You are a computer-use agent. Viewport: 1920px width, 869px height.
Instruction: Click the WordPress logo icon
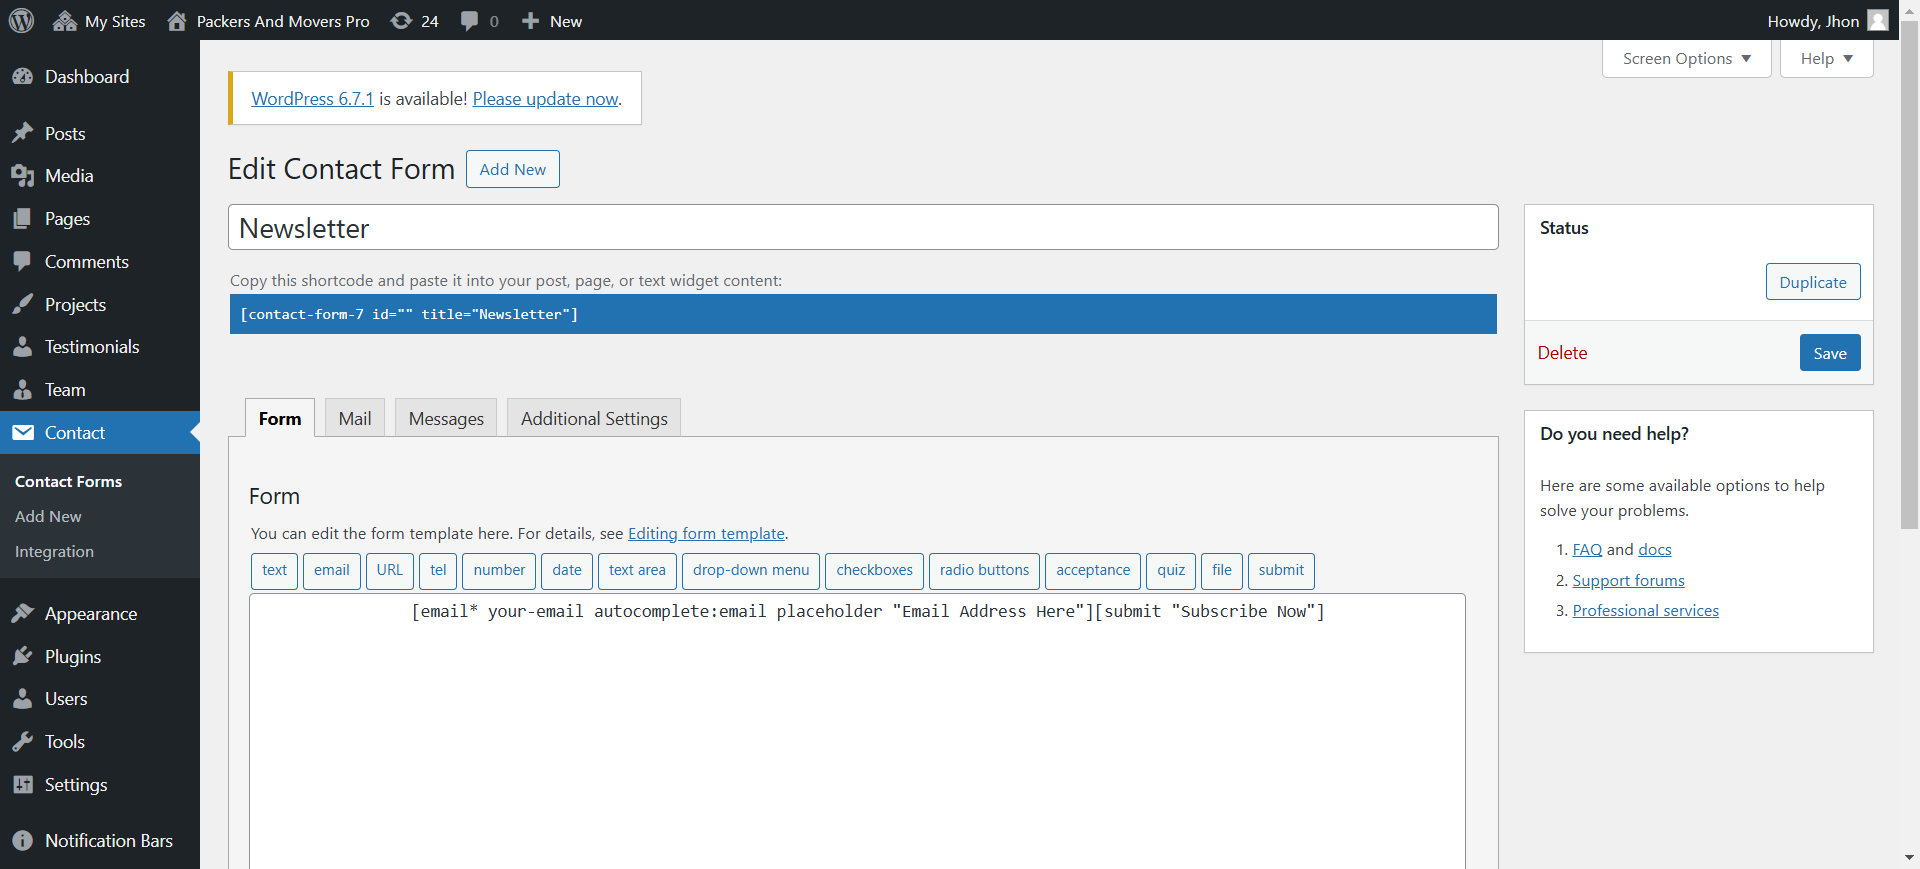click(21, 21)
